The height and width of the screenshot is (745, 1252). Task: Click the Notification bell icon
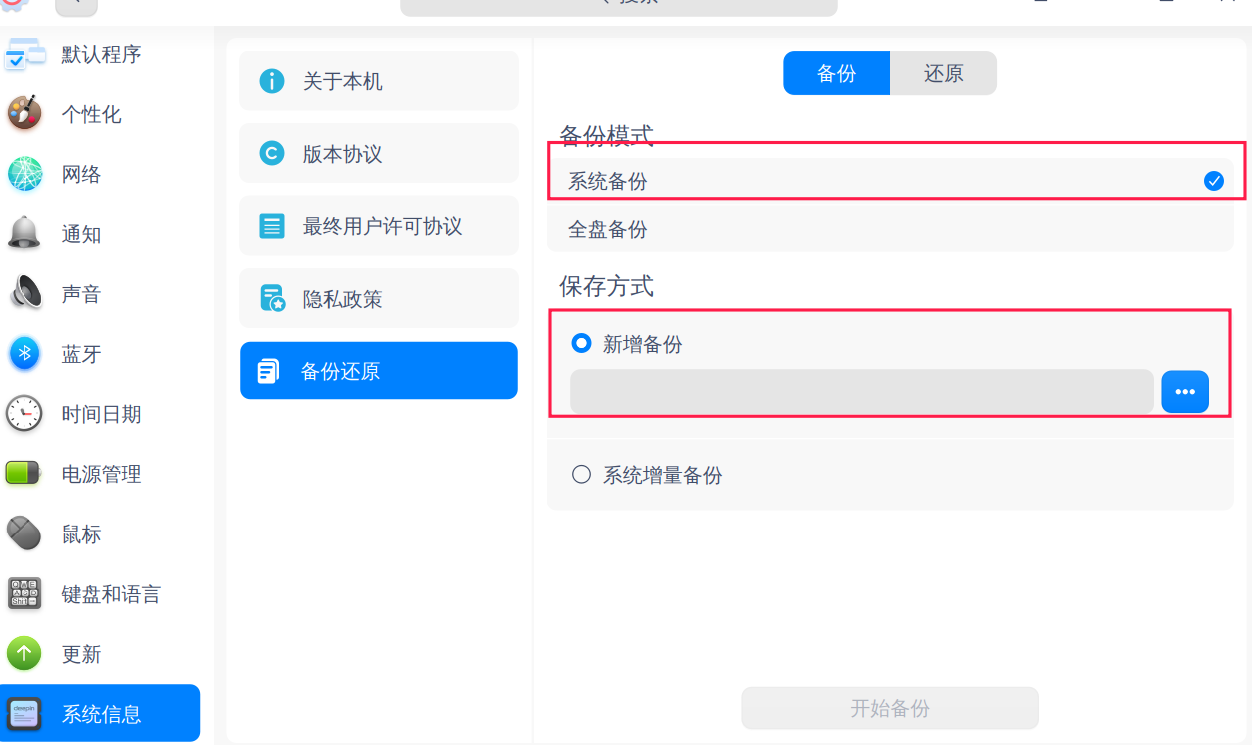click(x=24, y=234)
